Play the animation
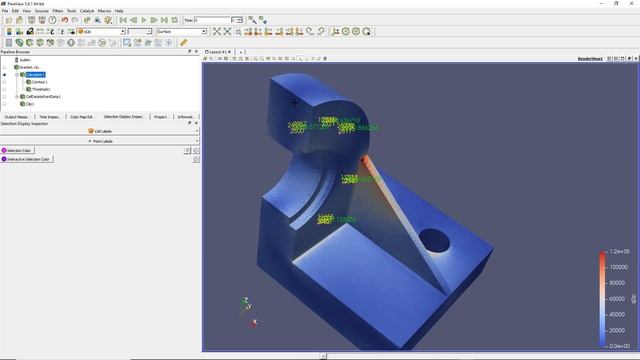 [144, 20]
